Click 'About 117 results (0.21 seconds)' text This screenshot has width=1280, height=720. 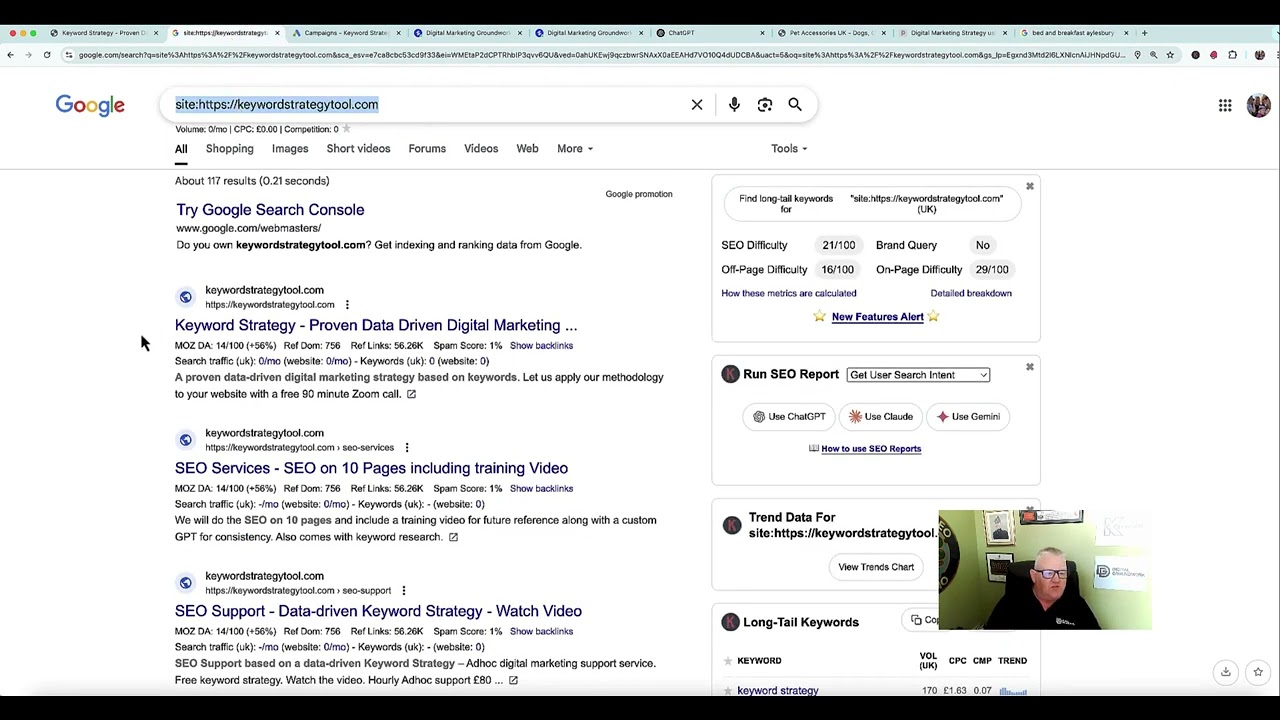click(x=252, y=181)
